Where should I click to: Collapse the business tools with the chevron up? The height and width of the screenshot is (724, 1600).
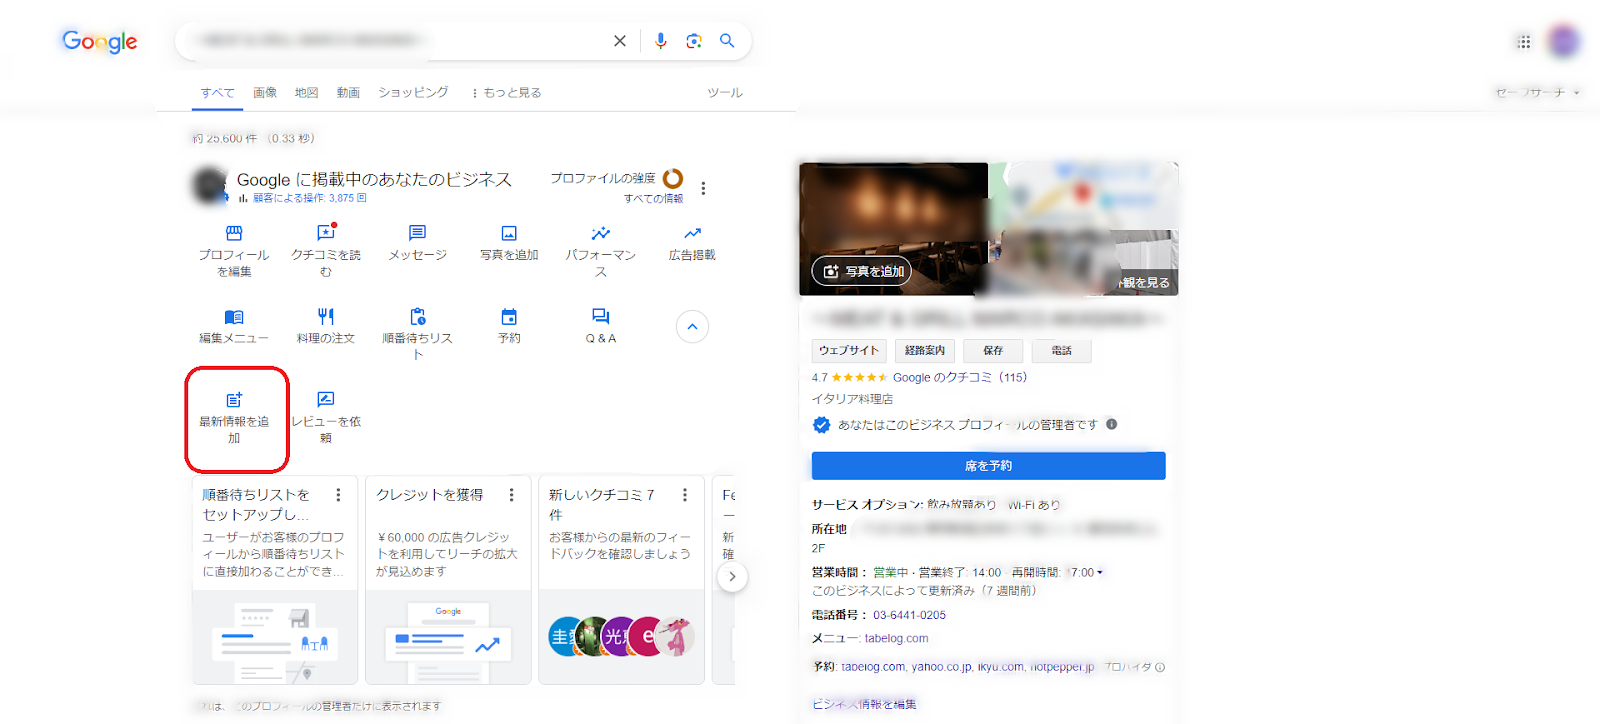[x=692, y=327]
